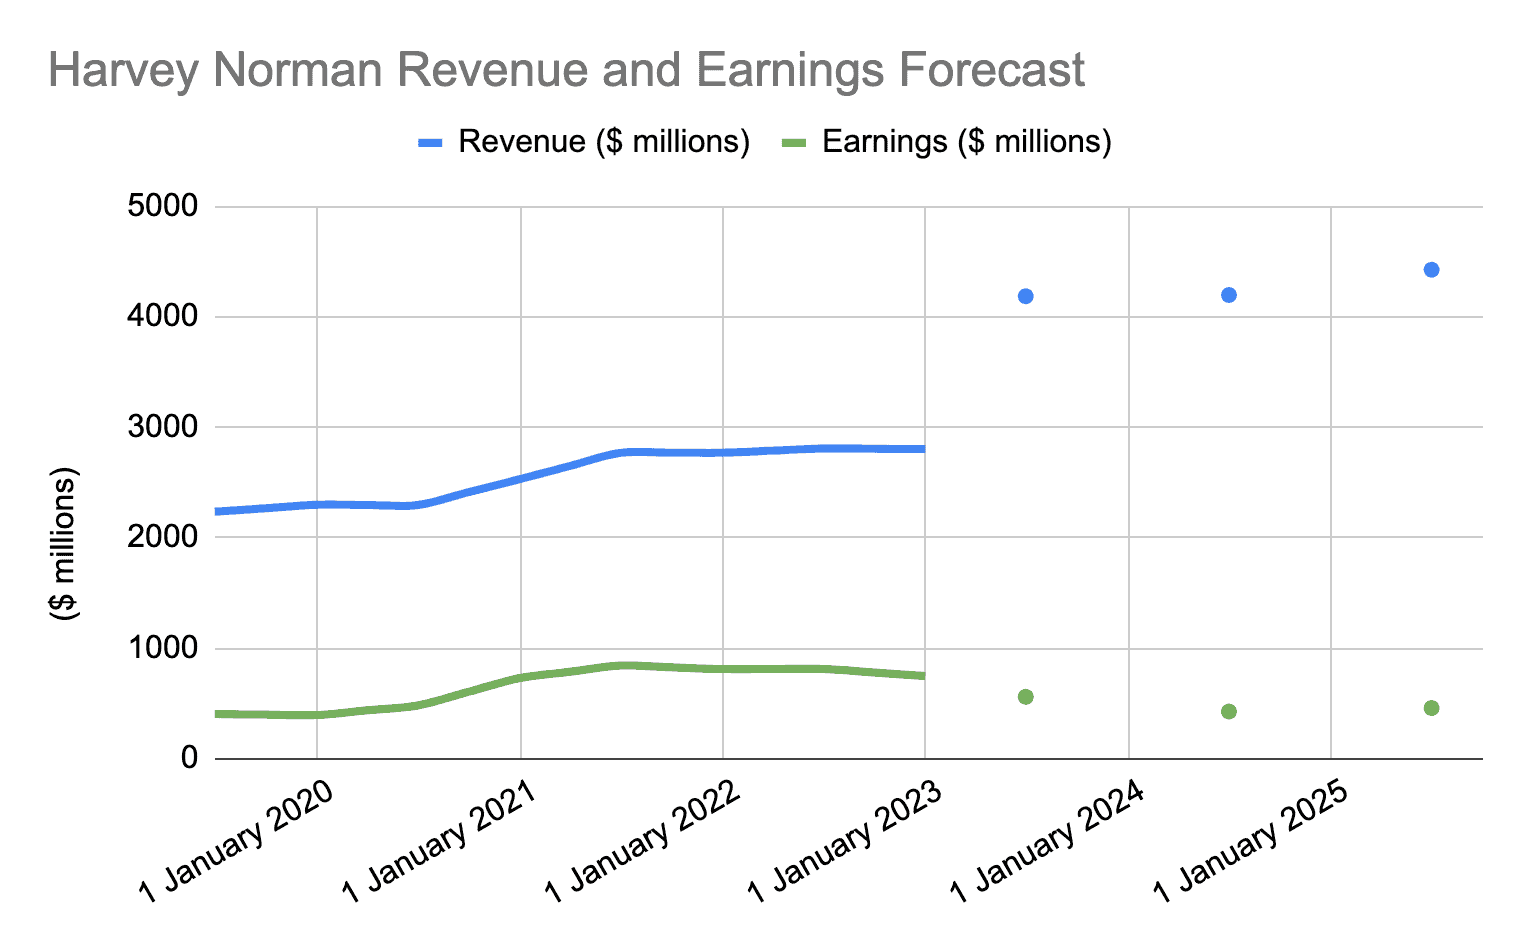This screenshot has width=1530, height=946.
Task: Select the blue revenue forecast dot for mid-2024
Action: point(1229,295)
